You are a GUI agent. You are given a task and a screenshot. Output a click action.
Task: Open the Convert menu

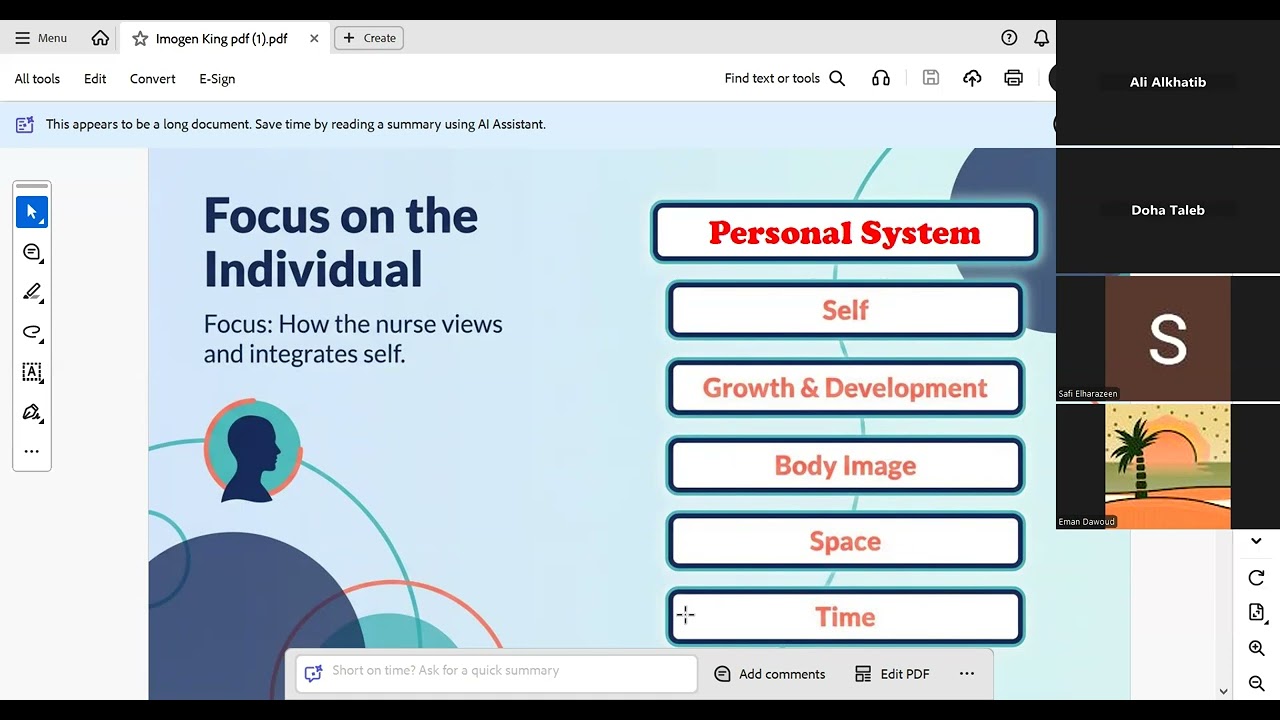pos(152,78)
